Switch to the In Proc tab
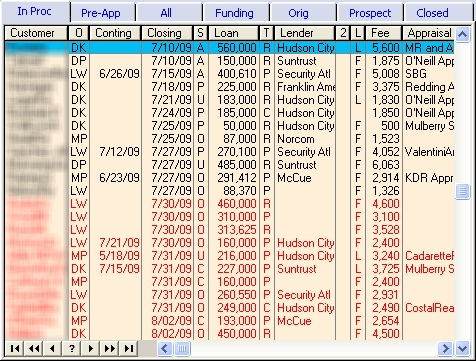Image resolution: width=476 pixels, height=361 pixels. [x=34, y=11]
